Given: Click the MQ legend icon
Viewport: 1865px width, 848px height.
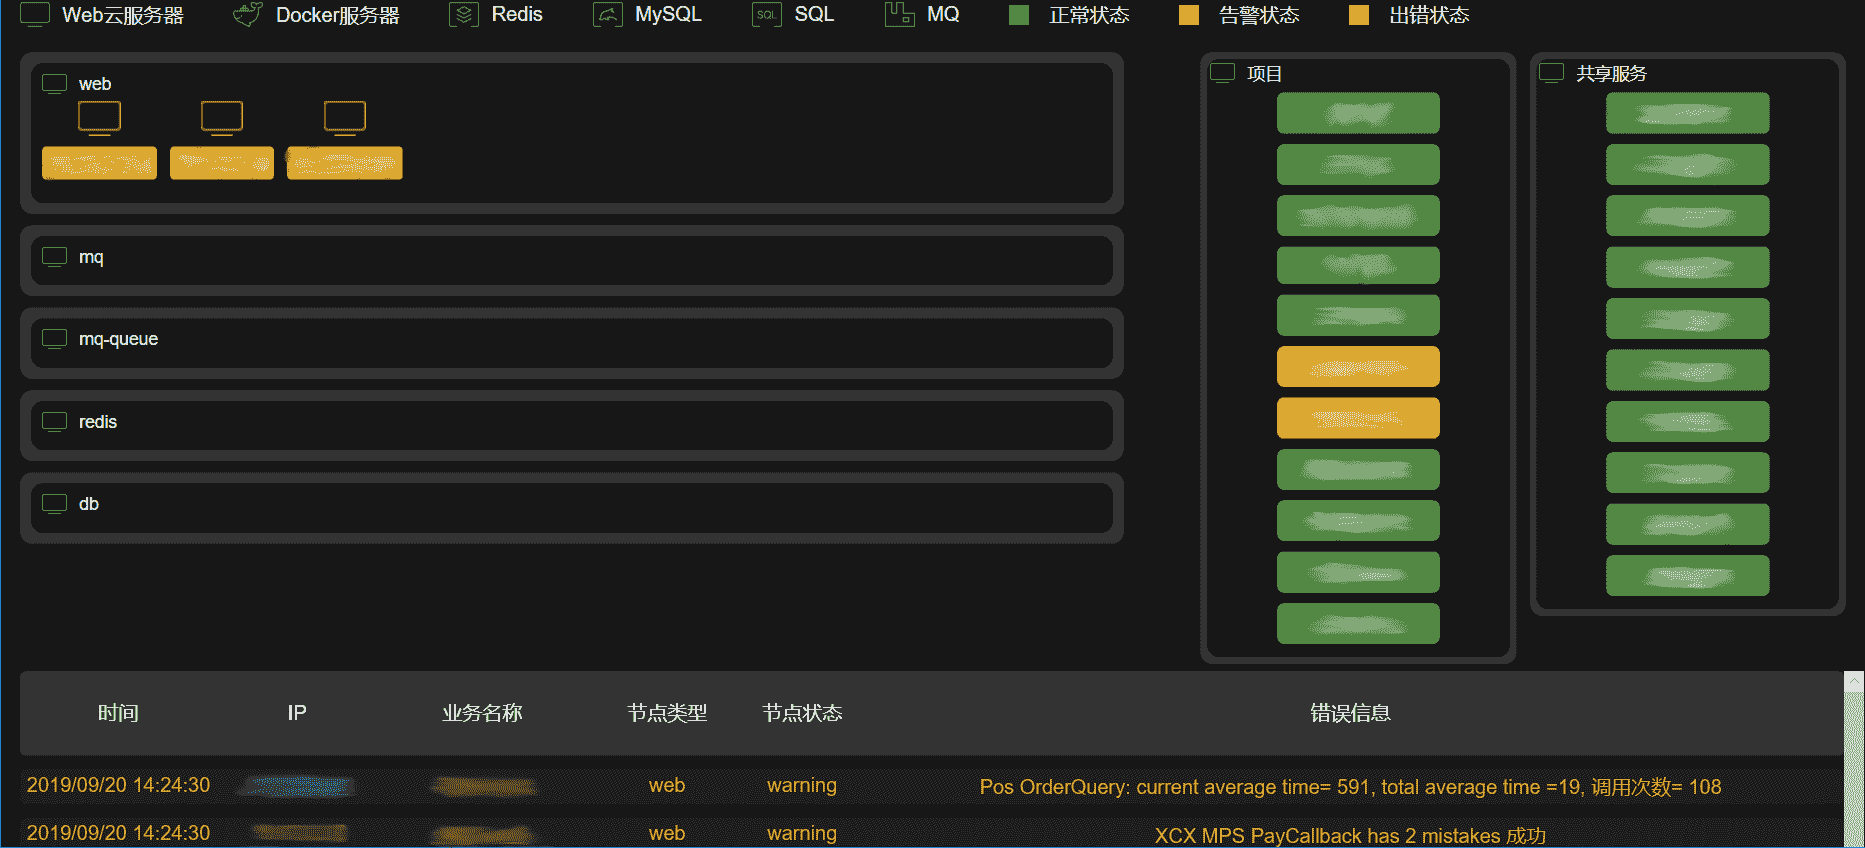Looking at the screenshot, I should click(900, 14).
